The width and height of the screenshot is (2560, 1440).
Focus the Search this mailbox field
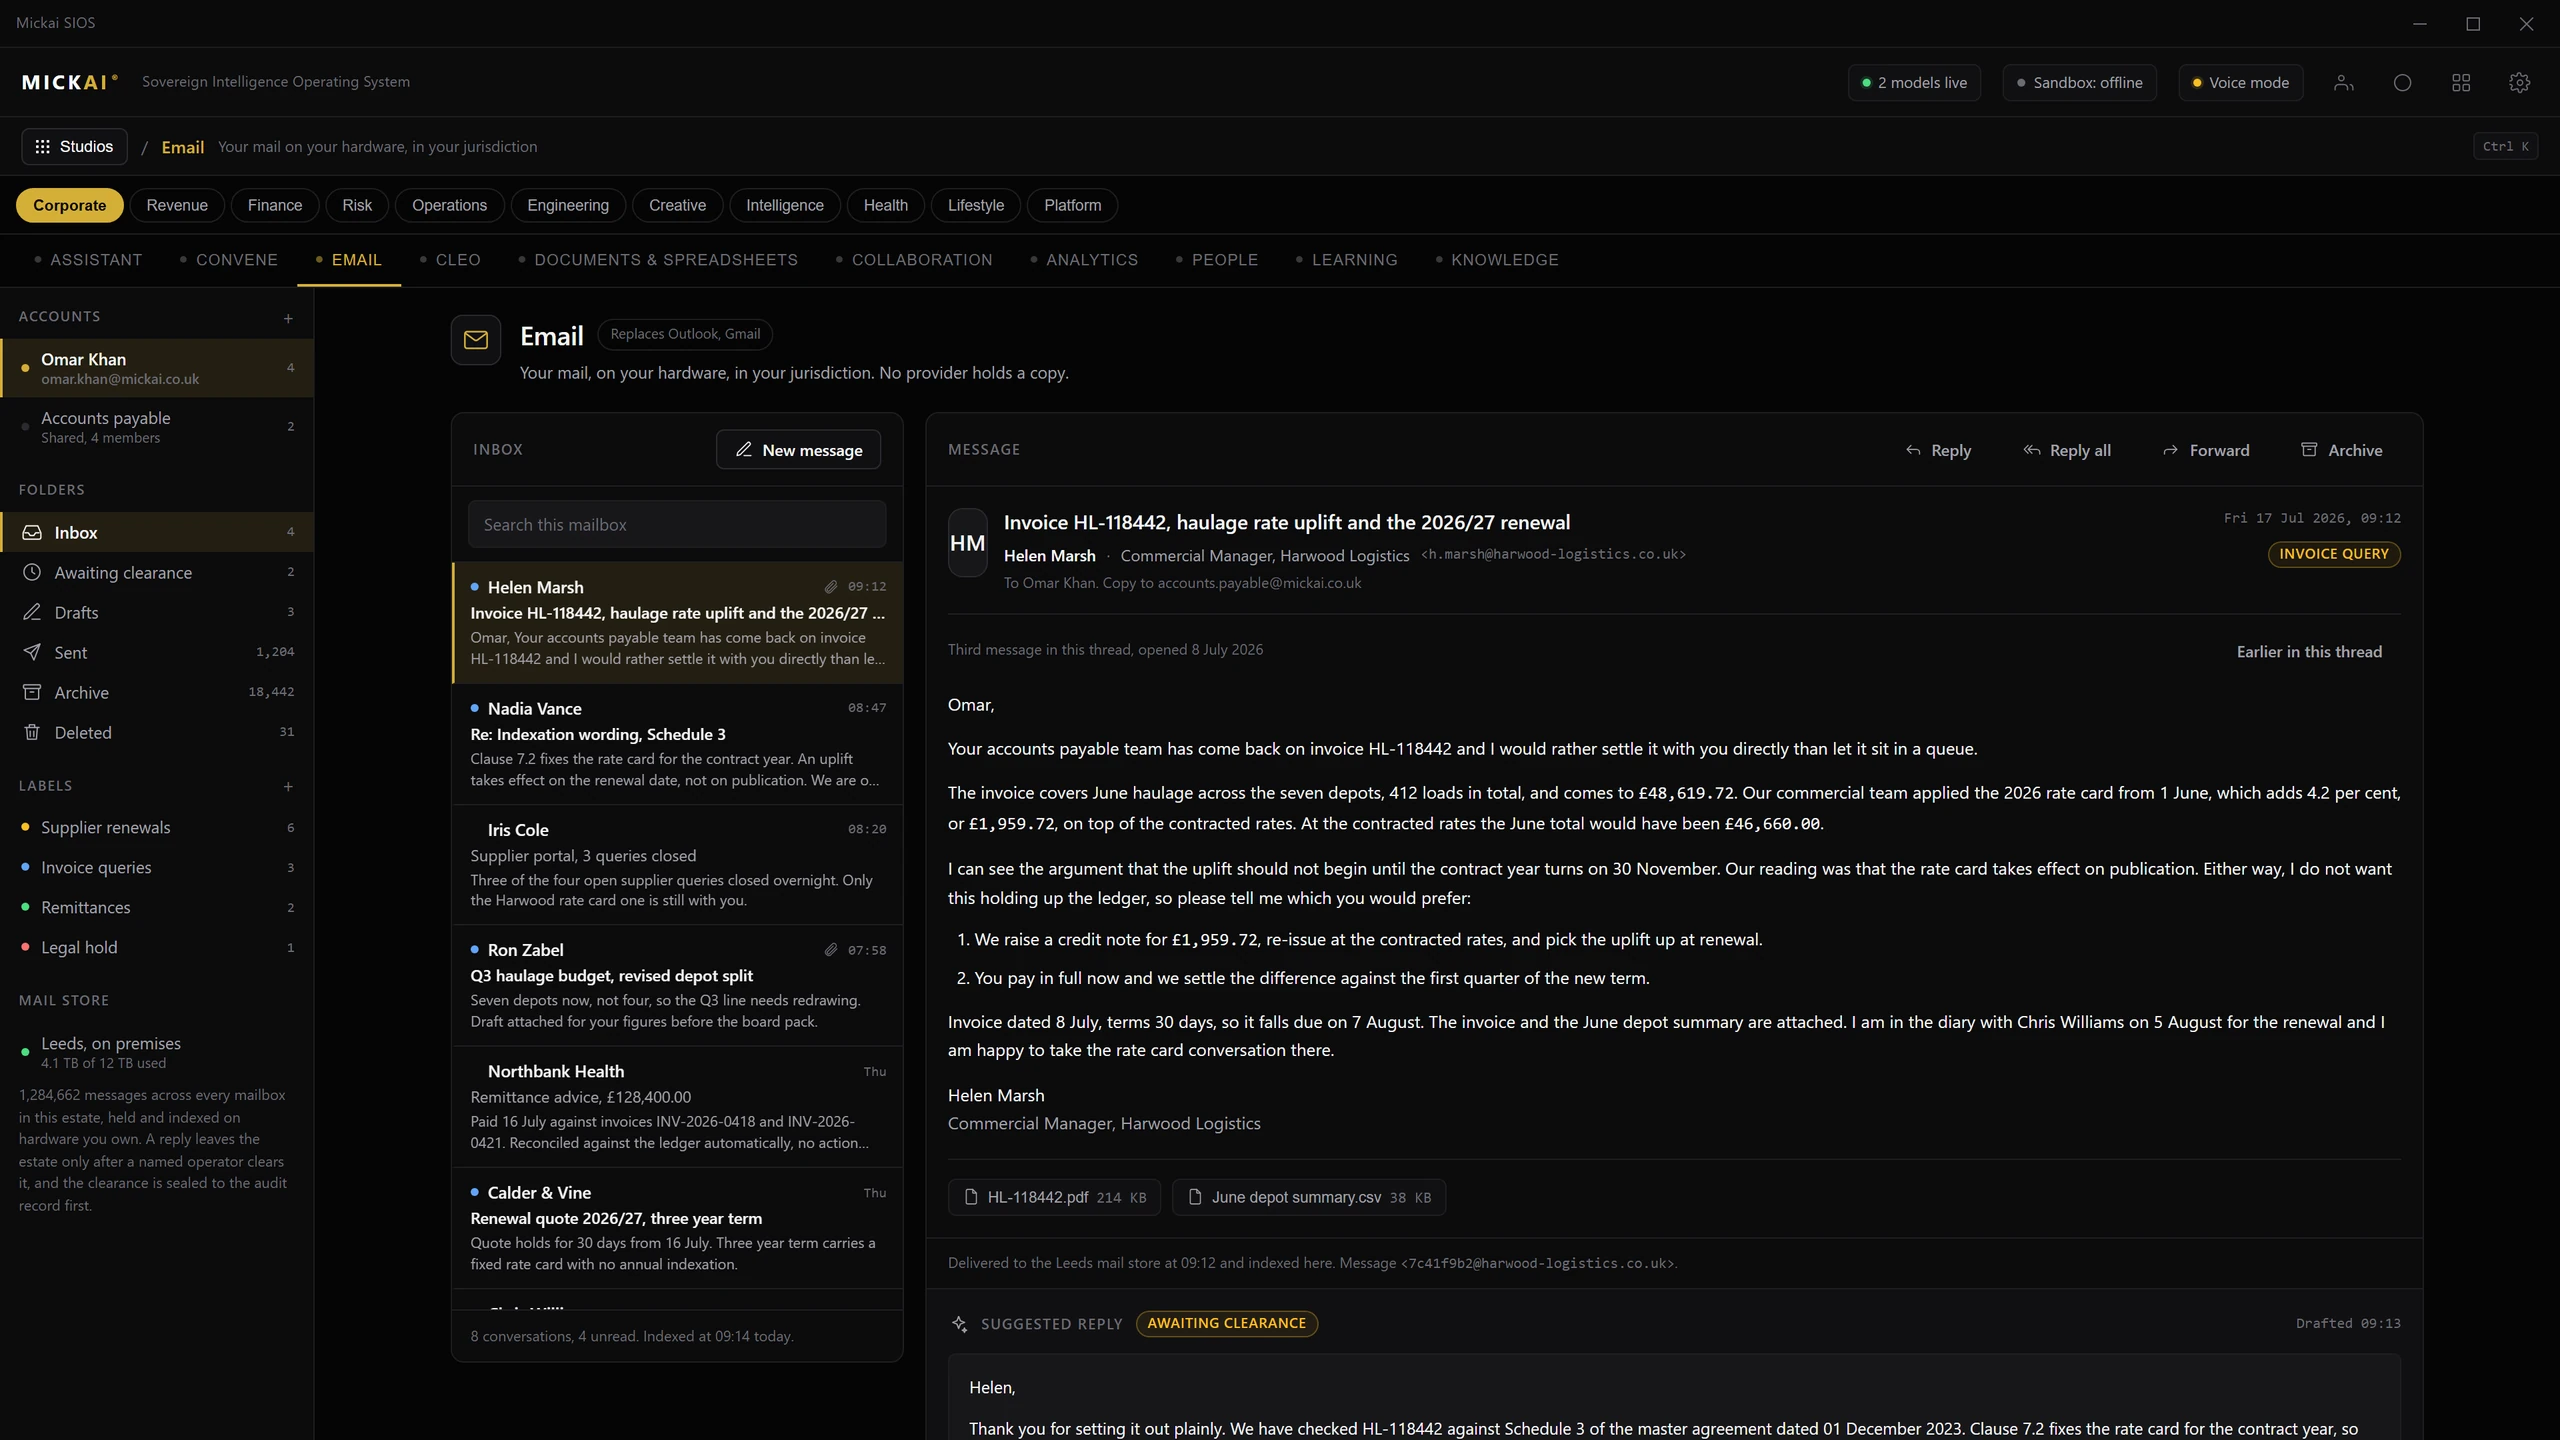[677, 524]
